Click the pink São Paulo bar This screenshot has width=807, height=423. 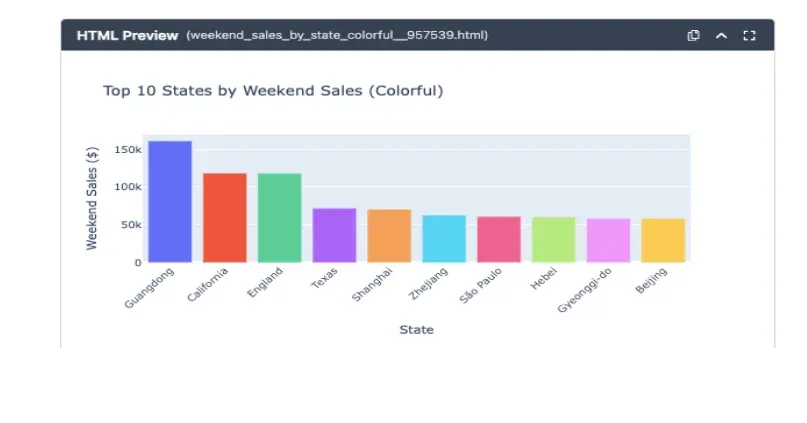coord(498,240)
